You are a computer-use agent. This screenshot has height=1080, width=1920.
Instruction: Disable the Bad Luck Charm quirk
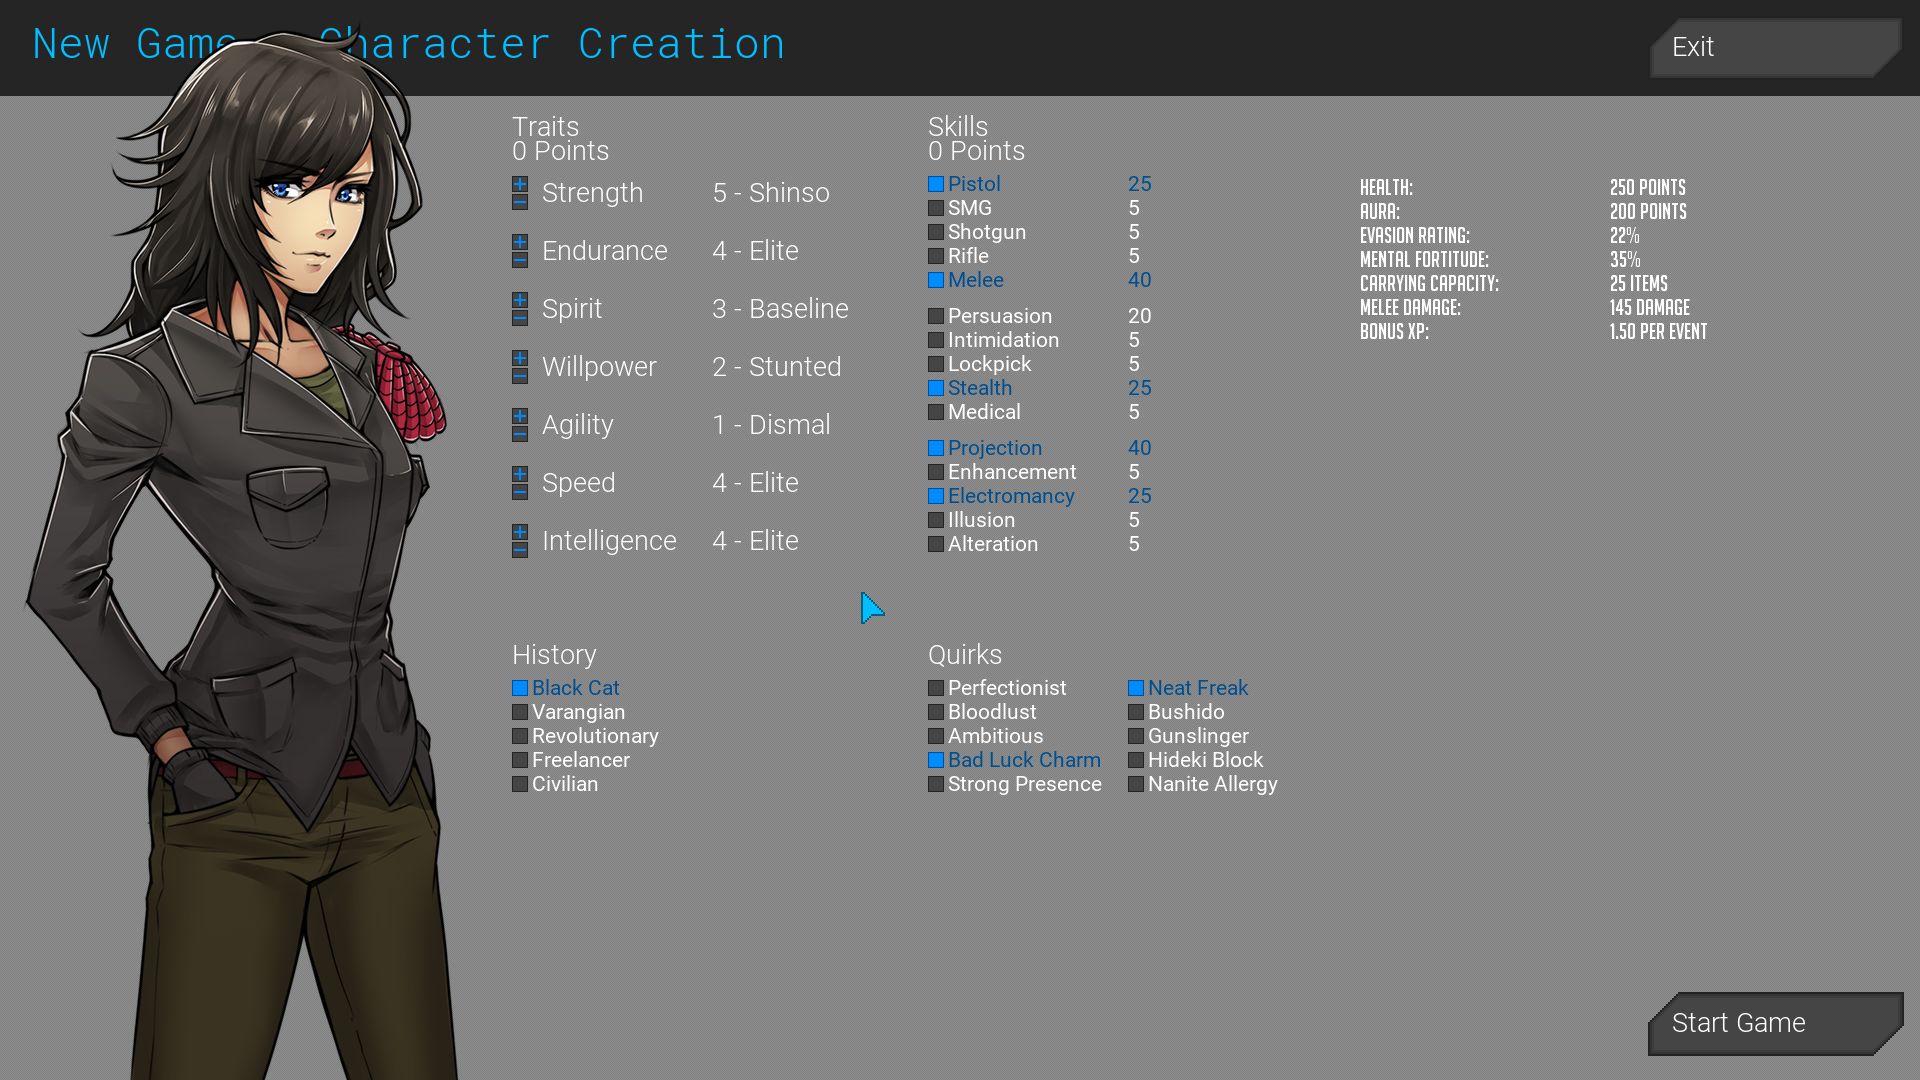pyautogui.click(x=936, y=760)
